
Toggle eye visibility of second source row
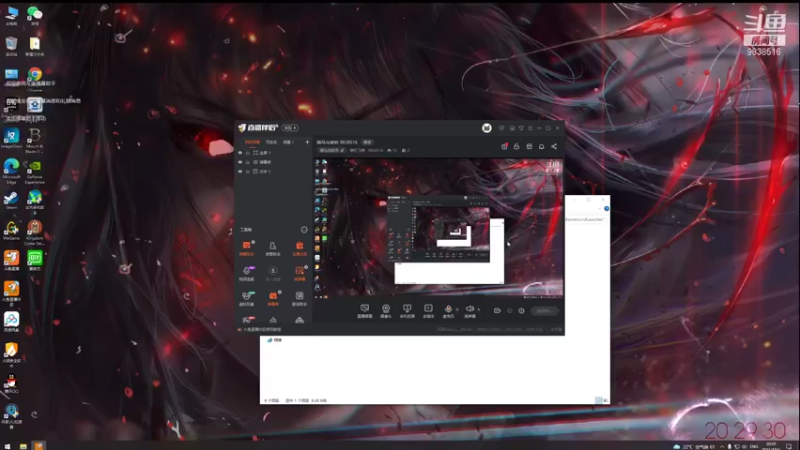click(240, 162)
